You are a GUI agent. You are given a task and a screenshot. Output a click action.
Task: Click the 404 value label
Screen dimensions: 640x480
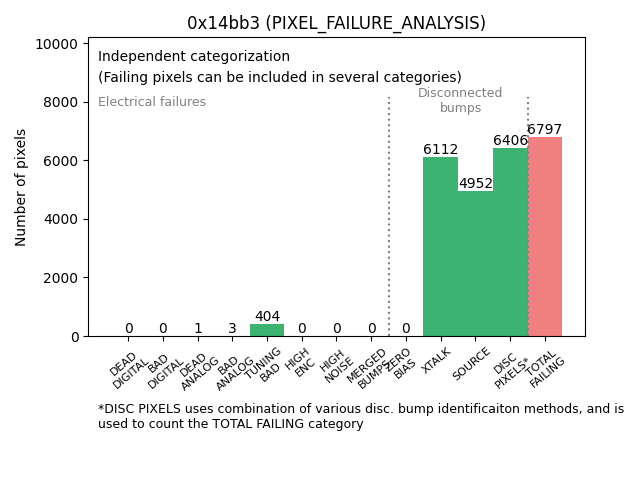tap(267, 317)
